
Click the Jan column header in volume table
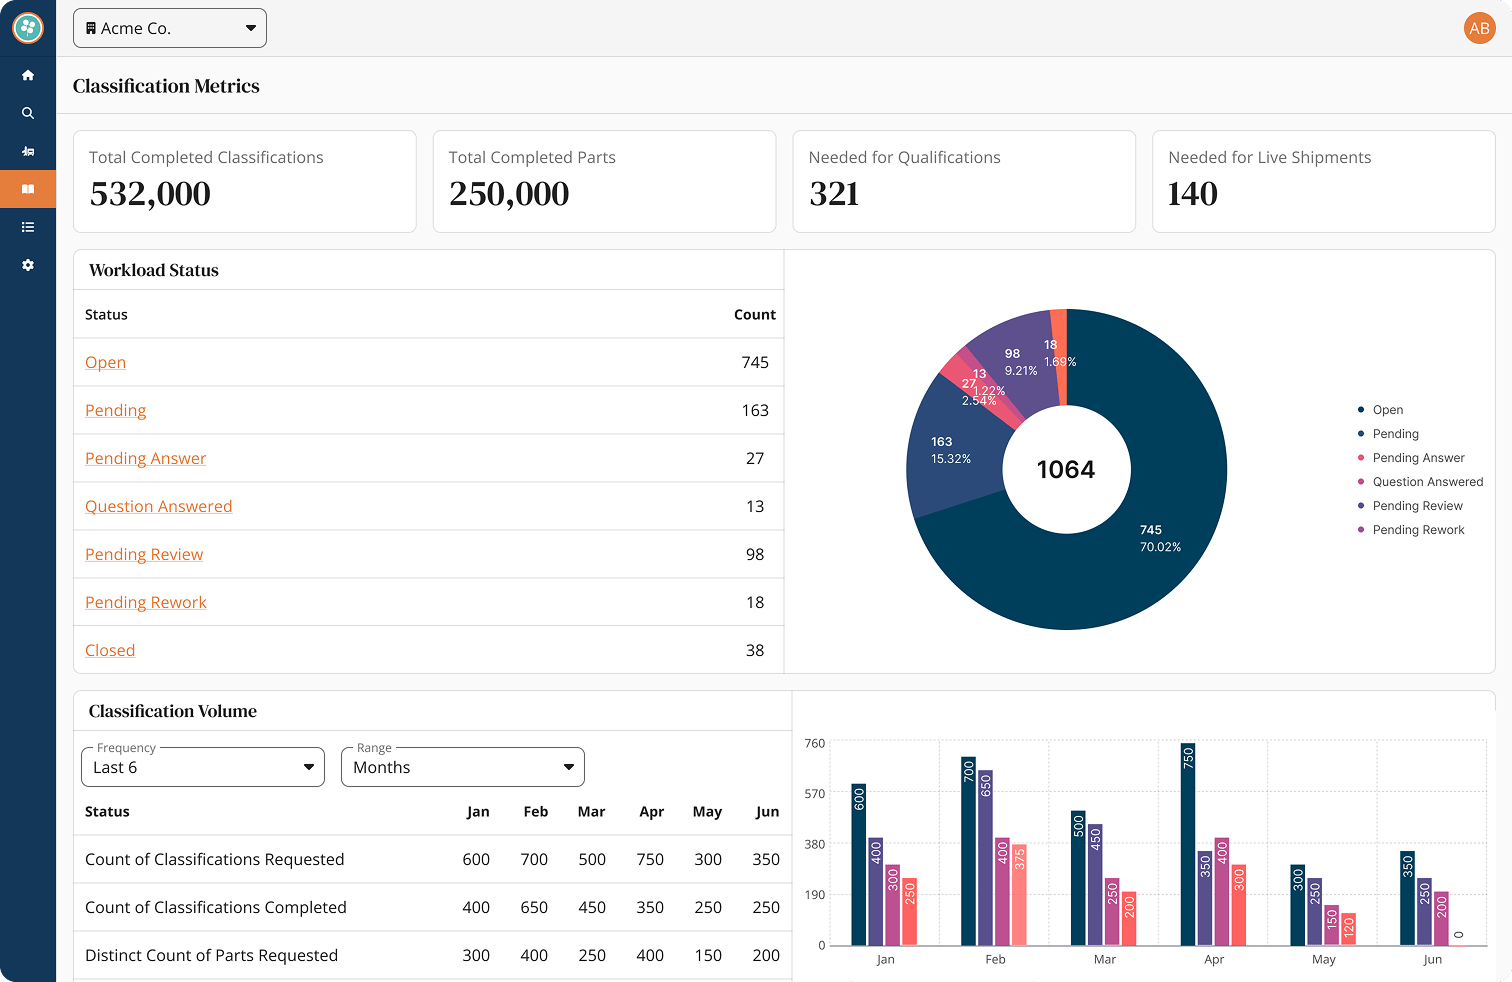(478, 811)
